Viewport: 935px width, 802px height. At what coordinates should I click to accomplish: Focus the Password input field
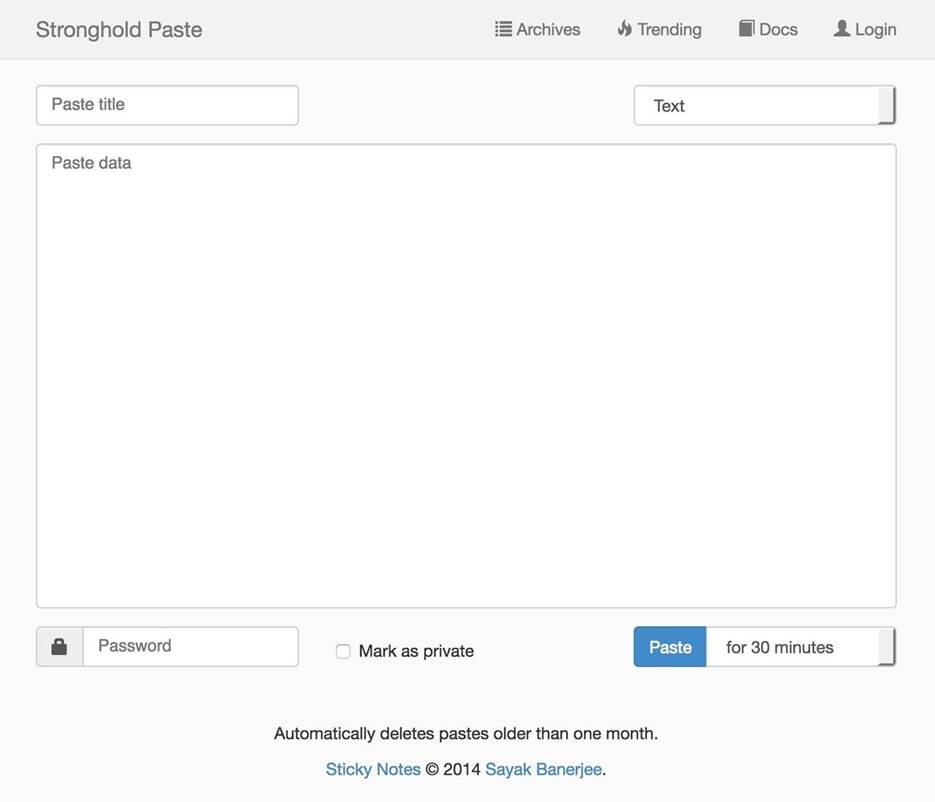click(190, 646)
